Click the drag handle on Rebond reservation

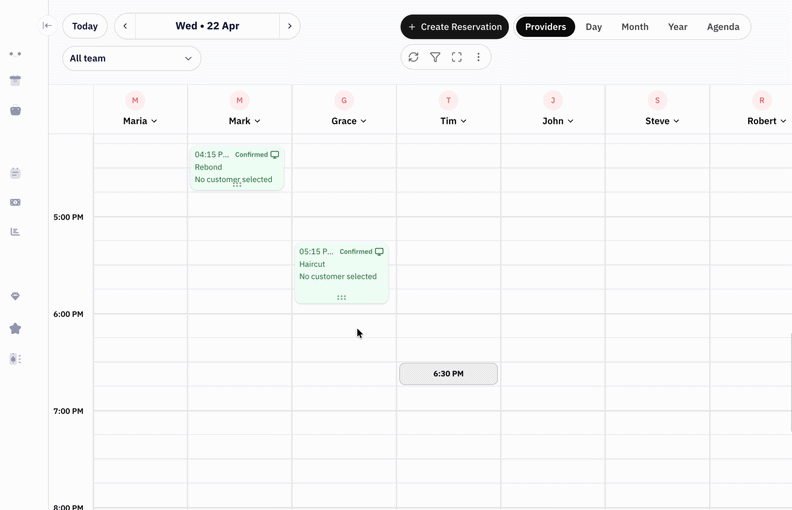coord(237,185)
